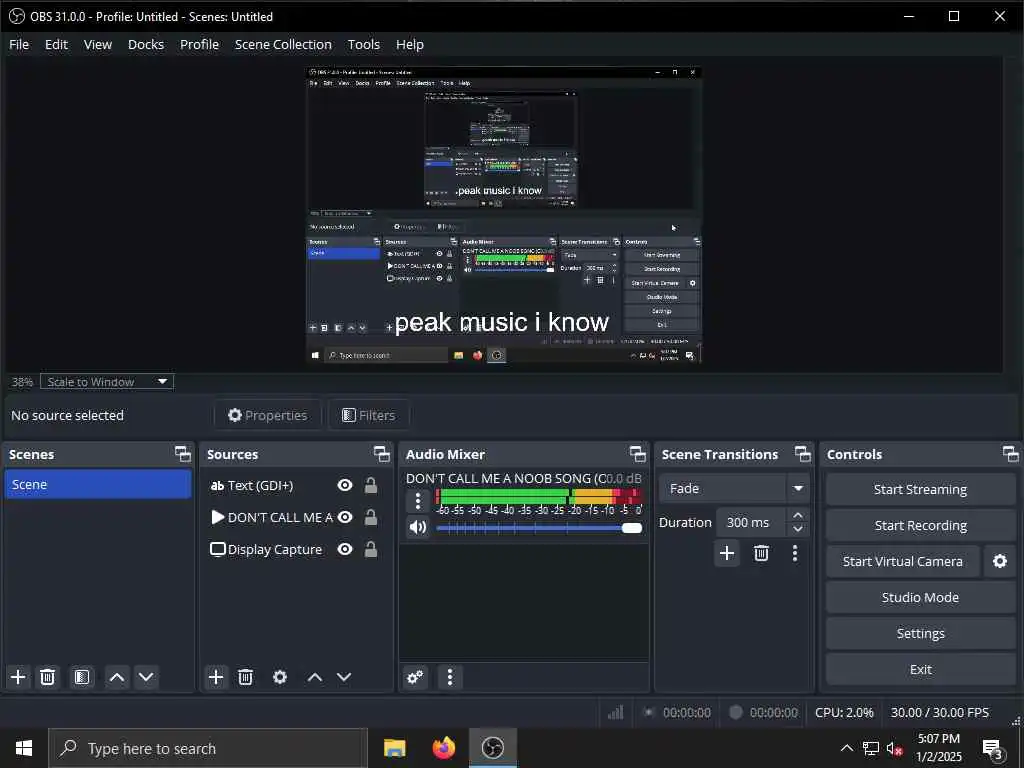Open Windows Start menu
1024x768 pixels.
[24, 748]
